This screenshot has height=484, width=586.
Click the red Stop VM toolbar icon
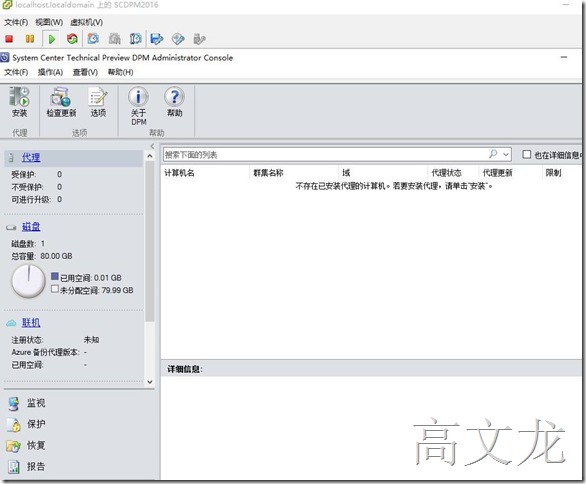9,39
